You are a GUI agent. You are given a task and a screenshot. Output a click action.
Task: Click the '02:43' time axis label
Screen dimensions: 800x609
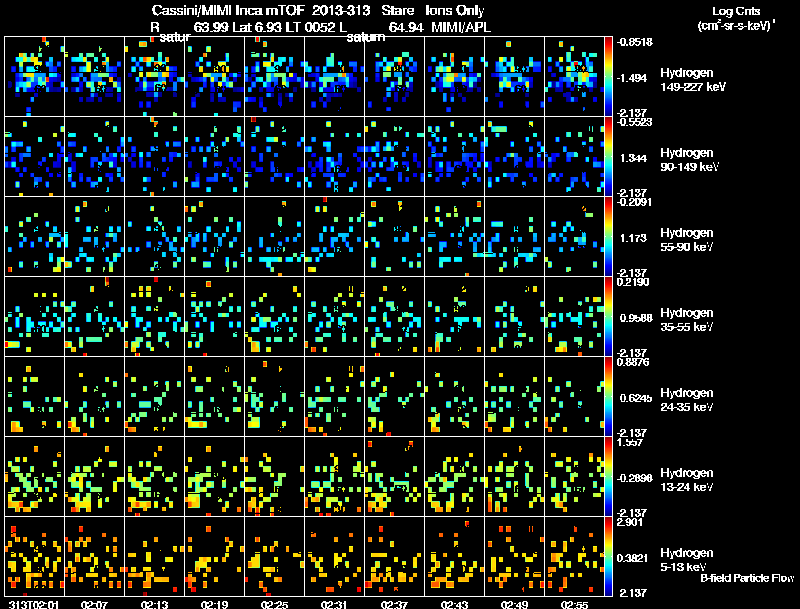click(454, 605)
